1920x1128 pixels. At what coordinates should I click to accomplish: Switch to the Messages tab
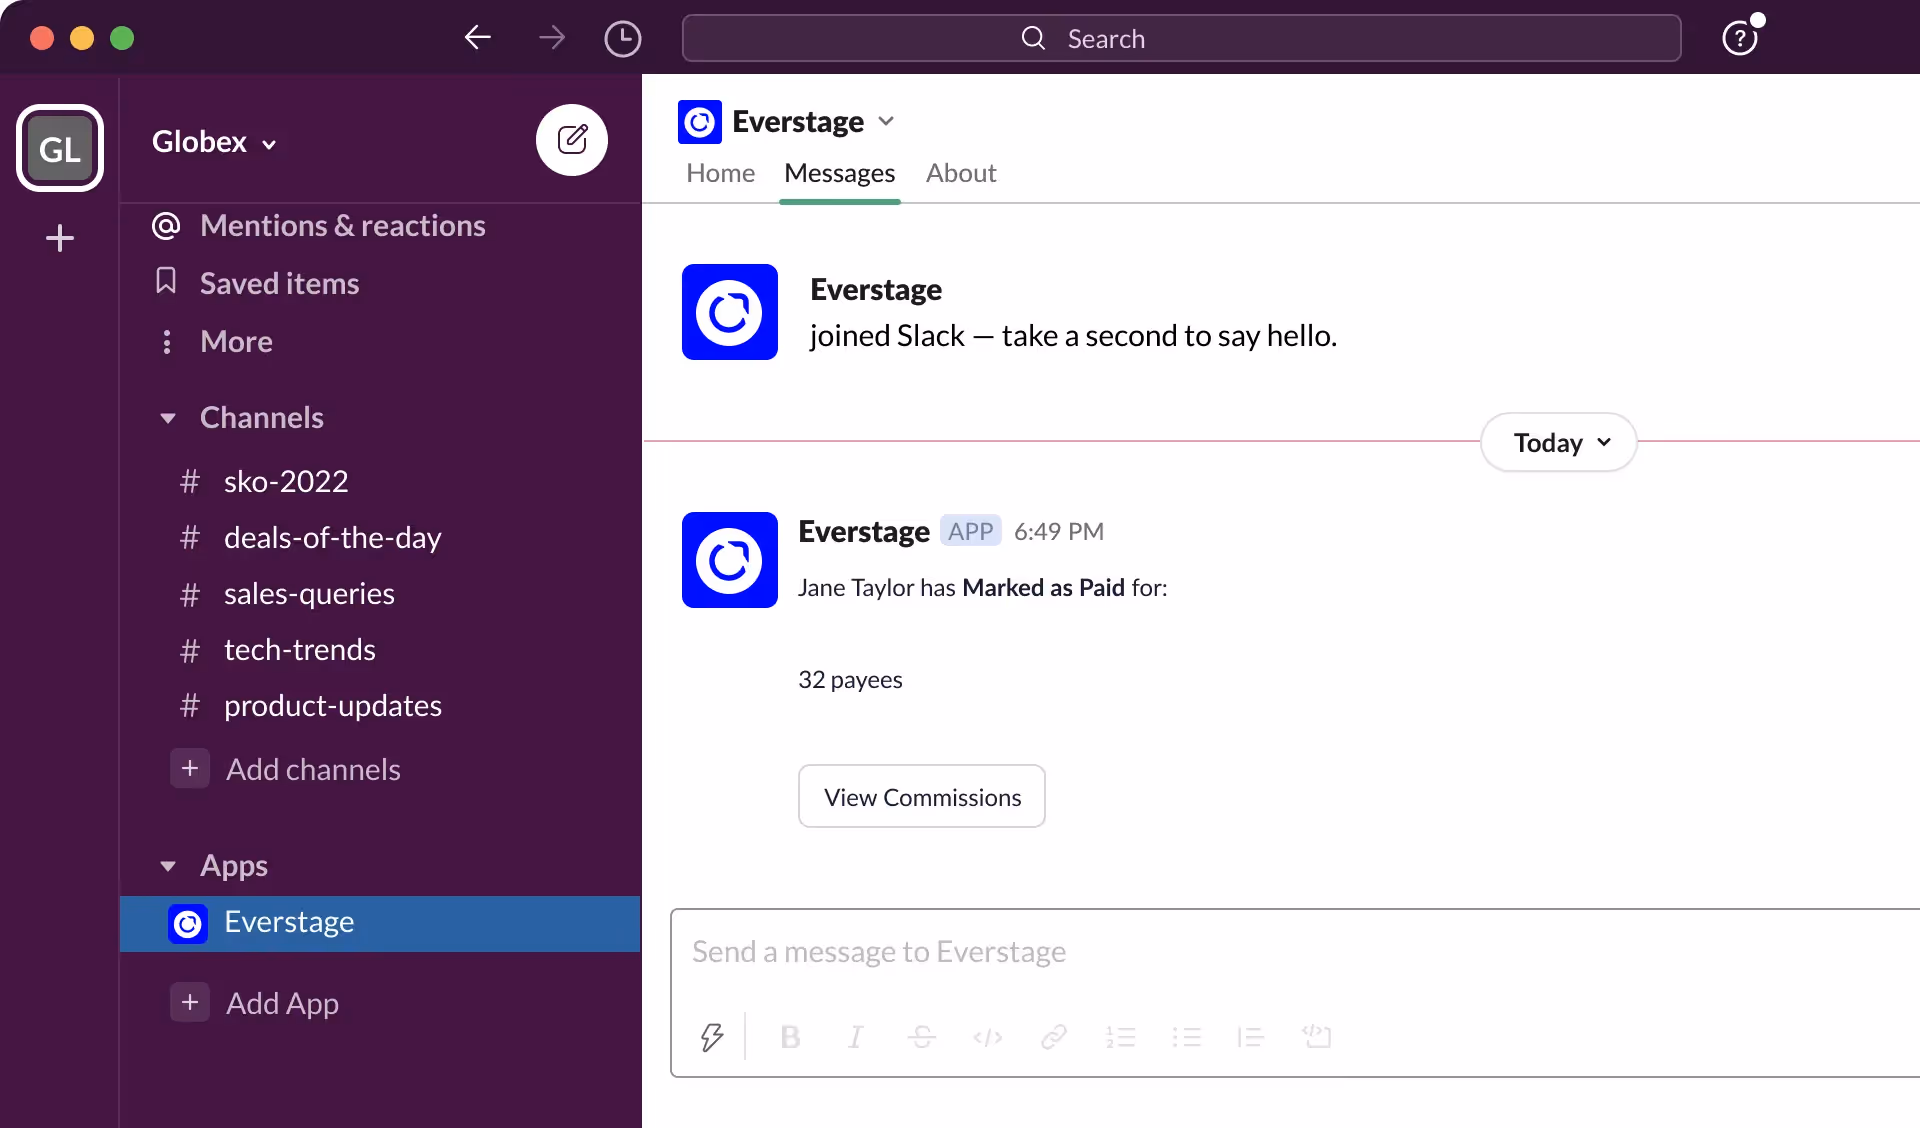[x=839, y=173]
